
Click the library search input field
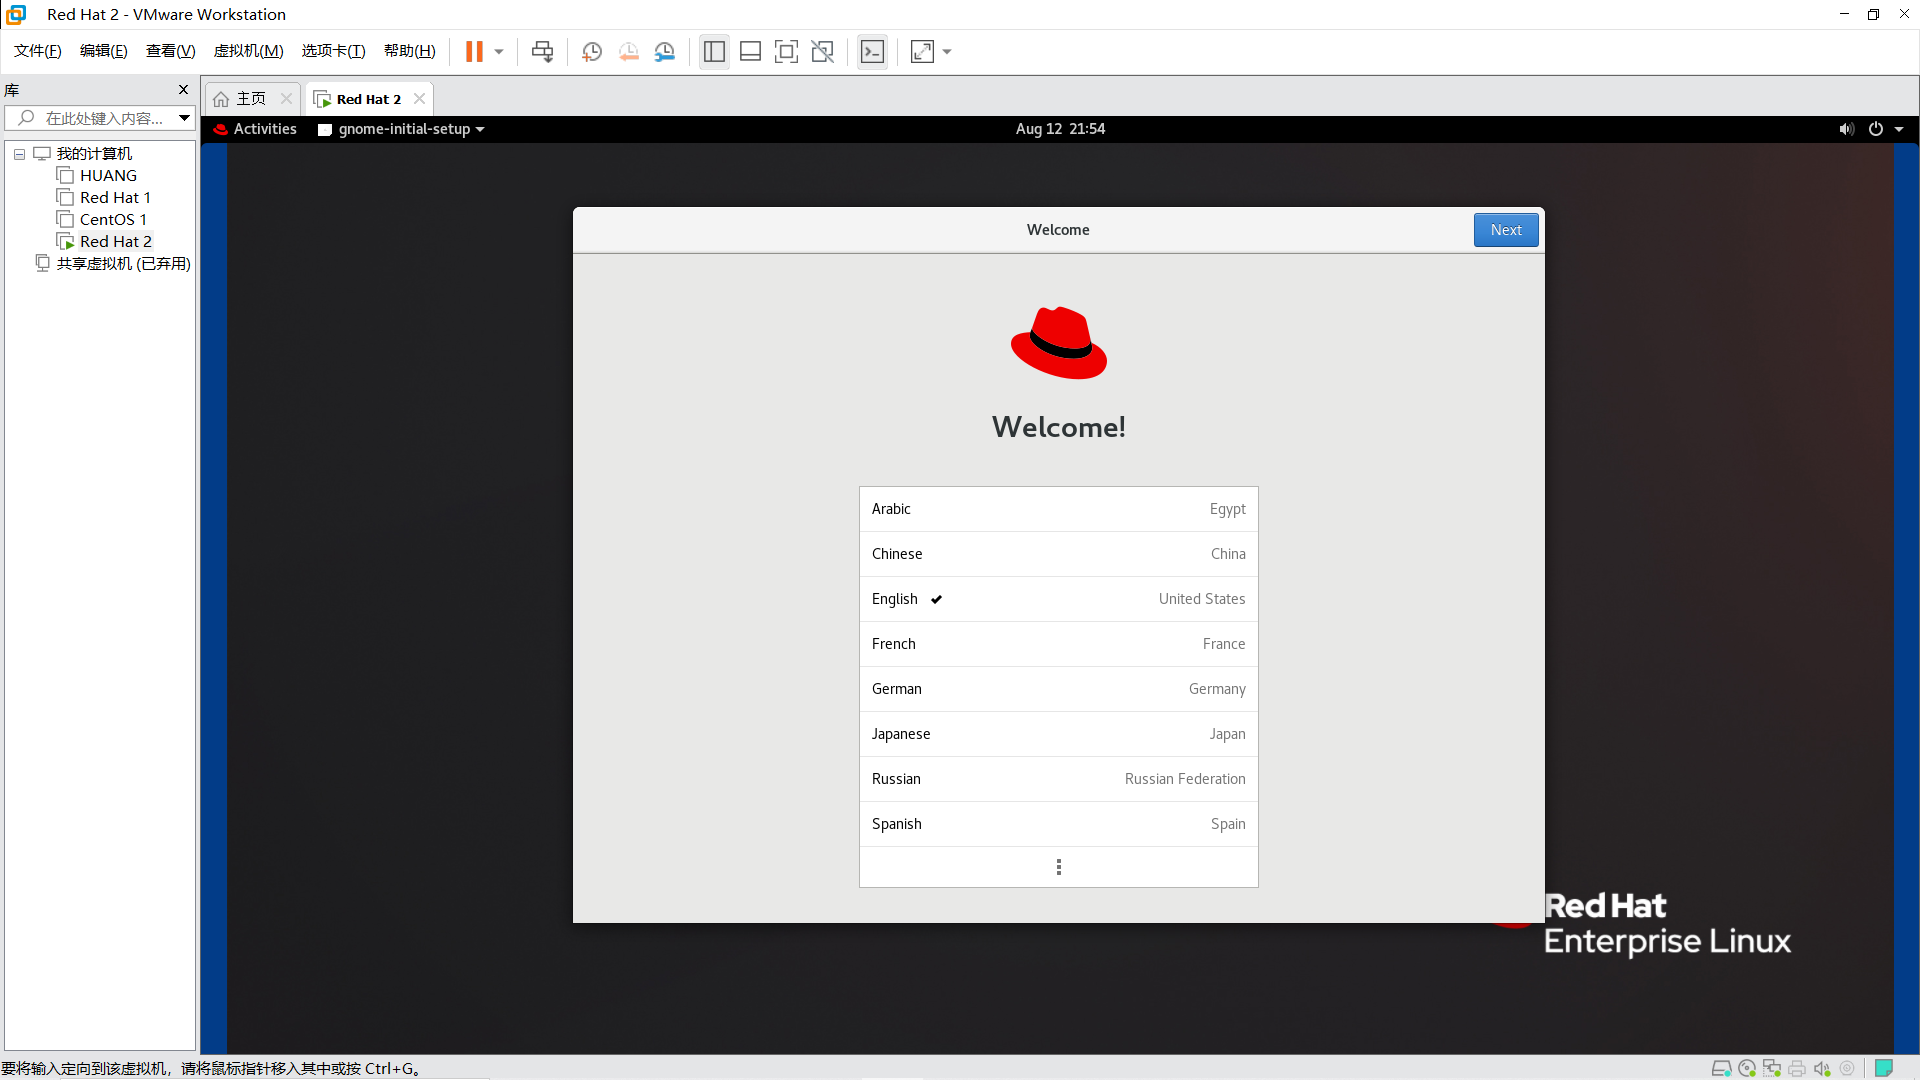point(98,118)
